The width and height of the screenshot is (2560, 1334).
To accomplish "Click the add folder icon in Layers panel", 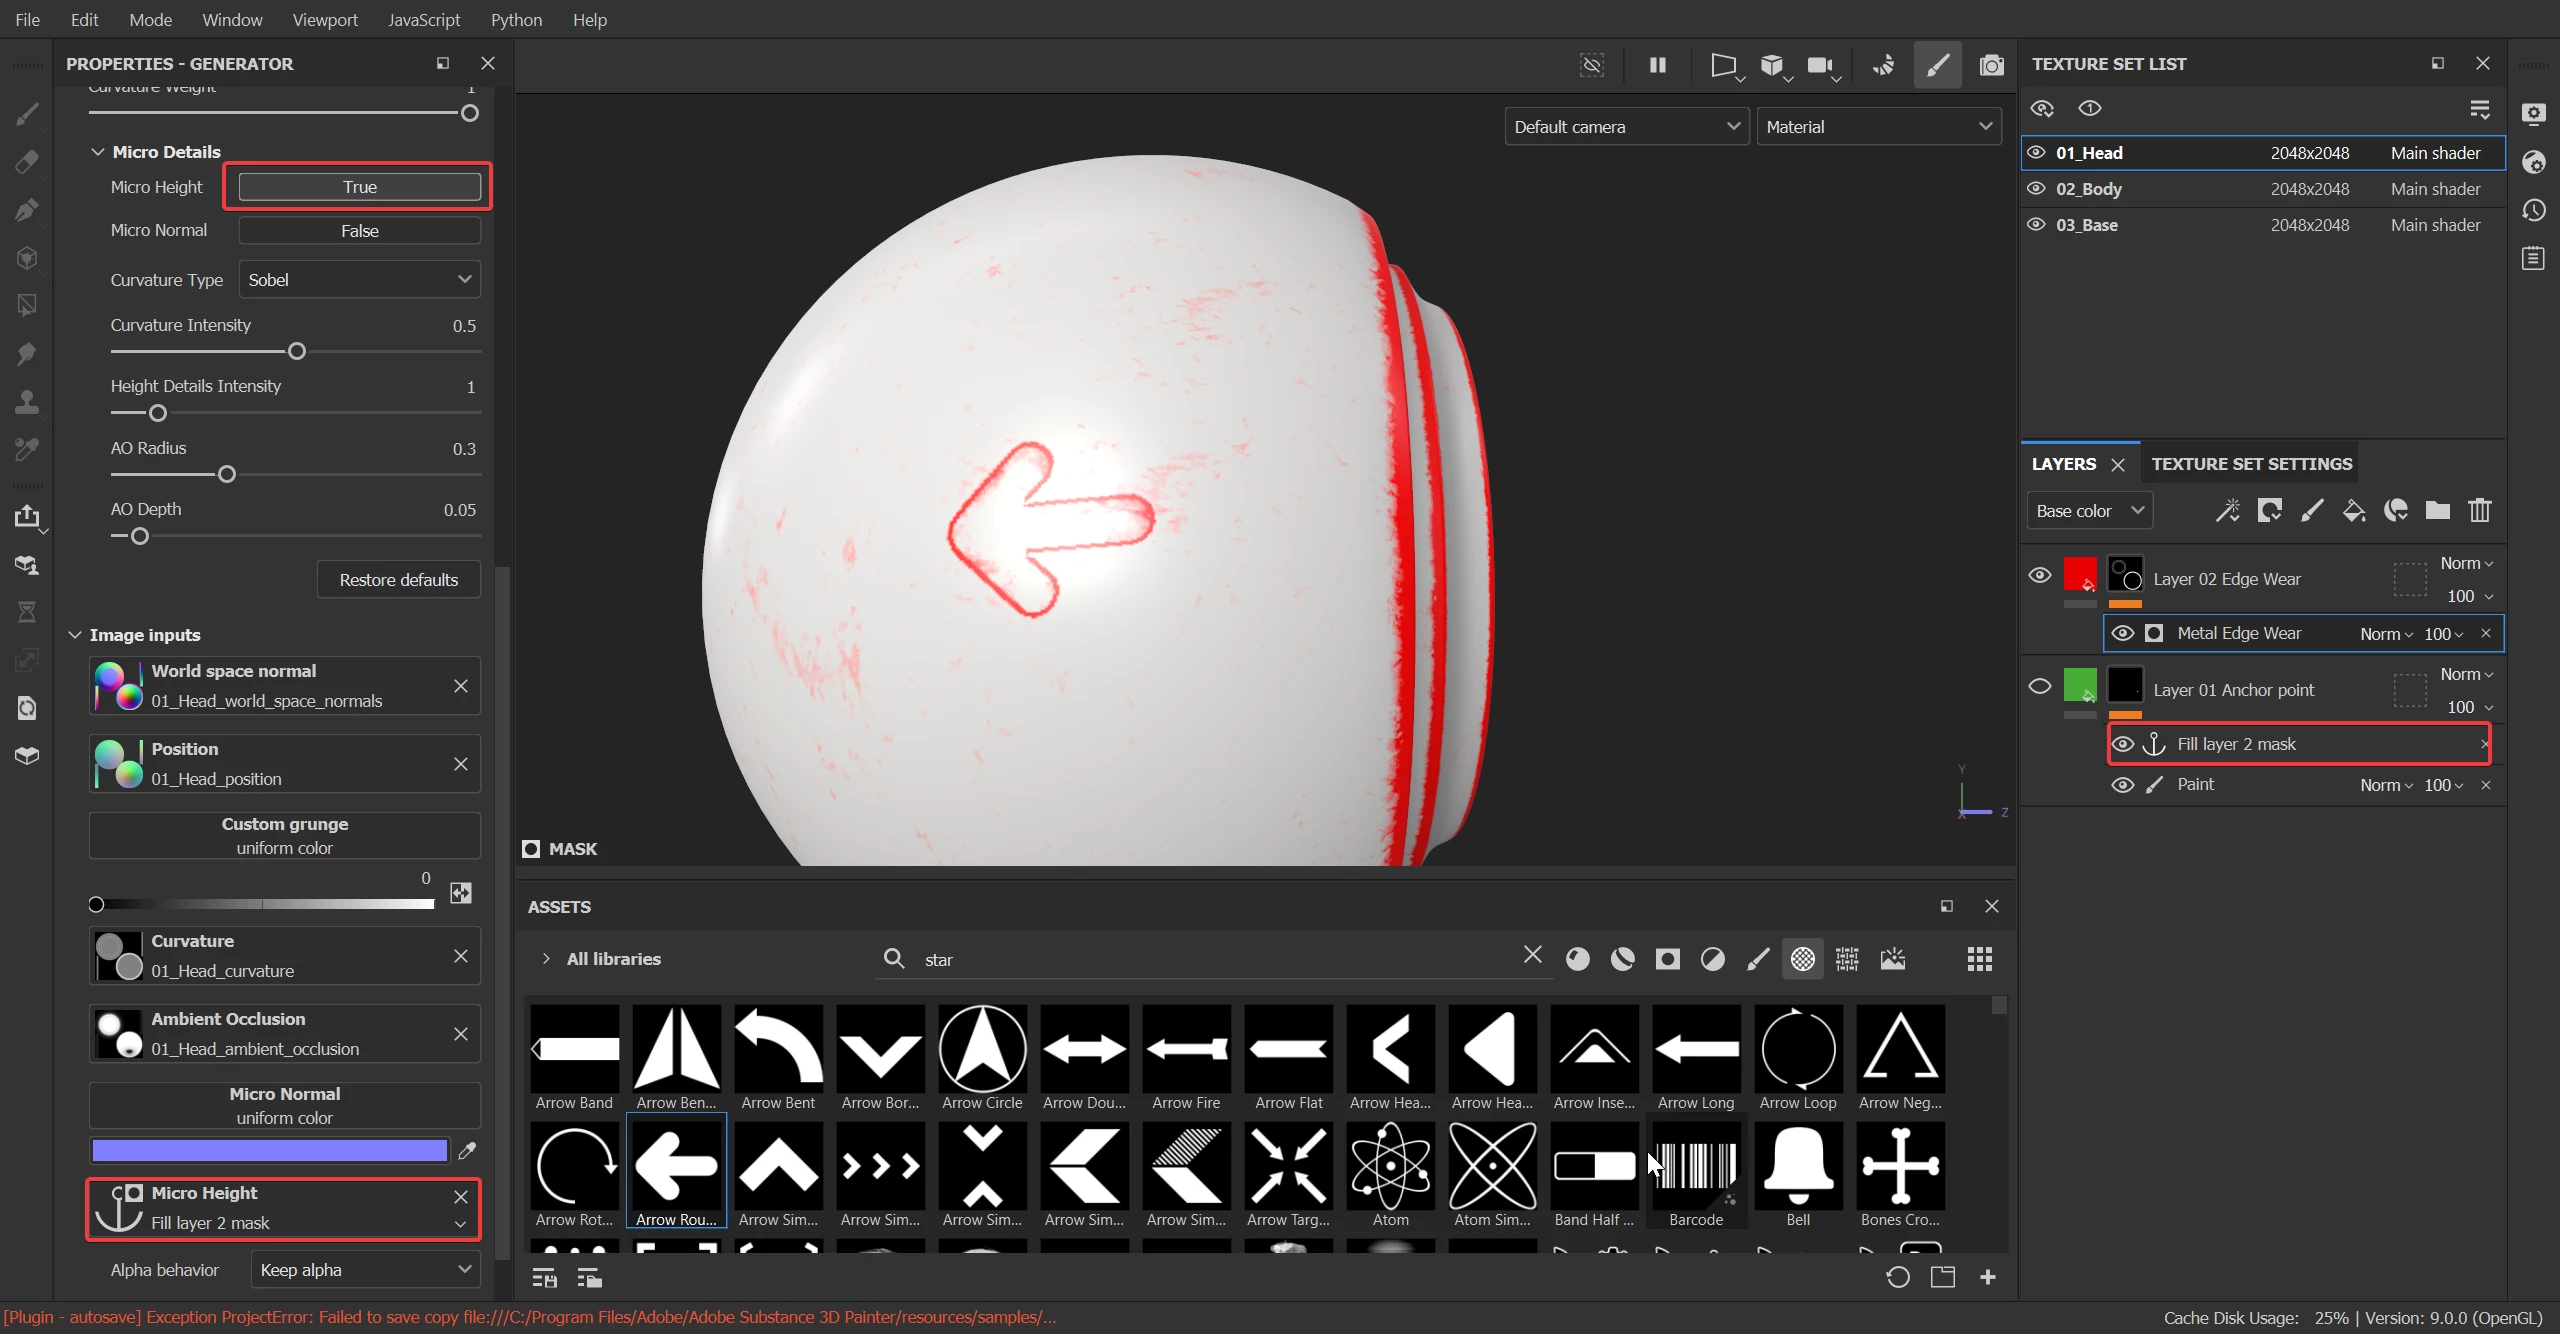I will [2437, 511].
